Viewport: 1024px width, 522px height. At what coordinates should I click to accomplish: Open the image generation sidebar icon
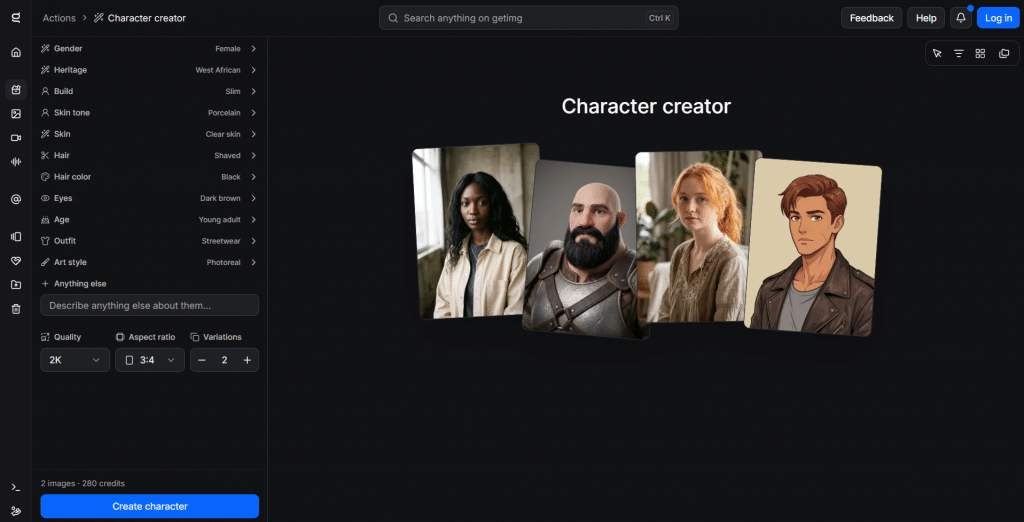(x=16, y=114)
